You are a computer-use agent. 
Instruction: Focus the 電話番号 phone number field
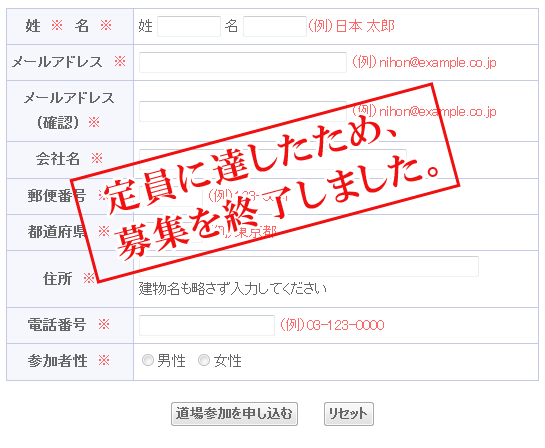click(x=207, y=325)
